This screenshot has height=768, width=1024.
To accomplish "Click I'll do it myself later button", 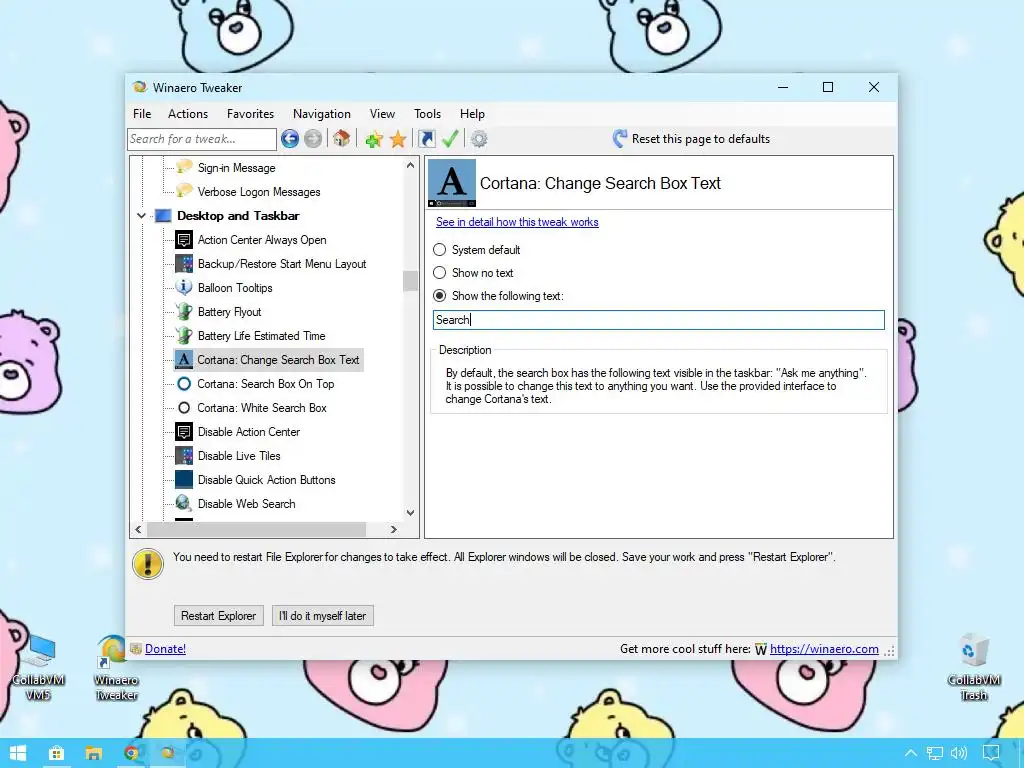I will point(323,615).
